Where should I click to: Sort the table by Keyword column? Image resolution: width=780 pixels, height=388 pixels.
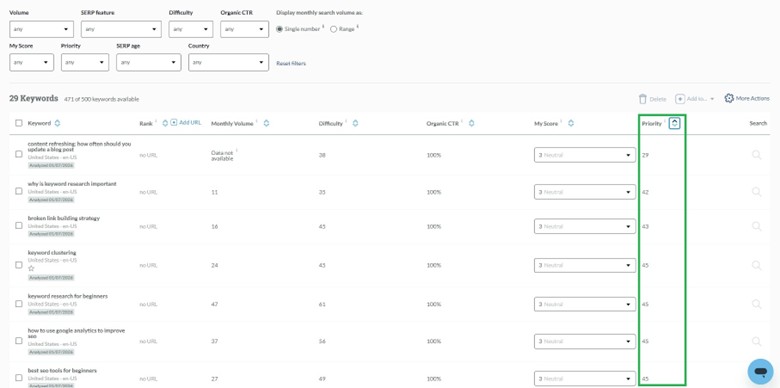(x=57, y=123)
